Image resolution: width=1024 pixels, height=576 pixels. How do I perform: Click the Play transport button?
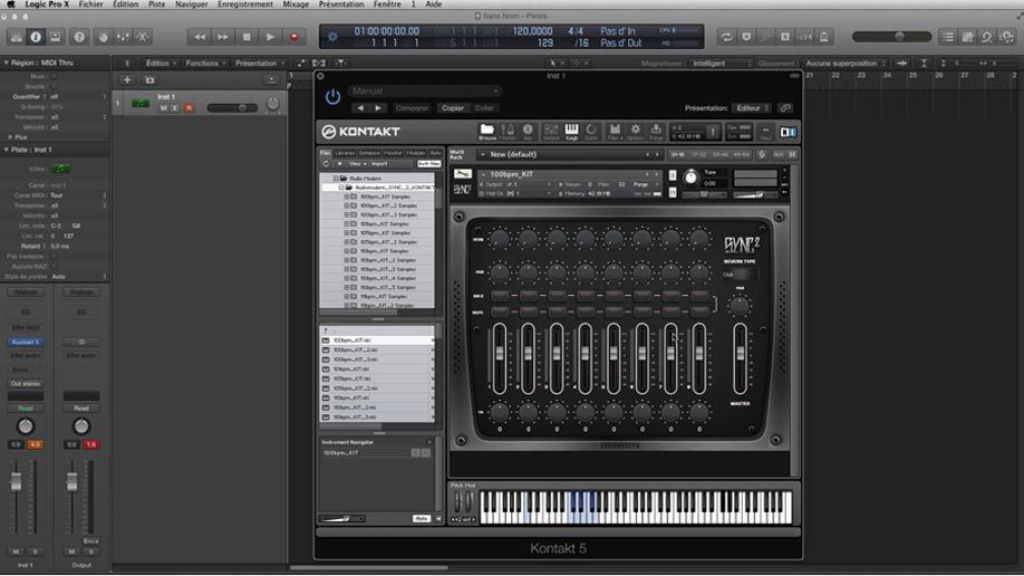point(270,37)
